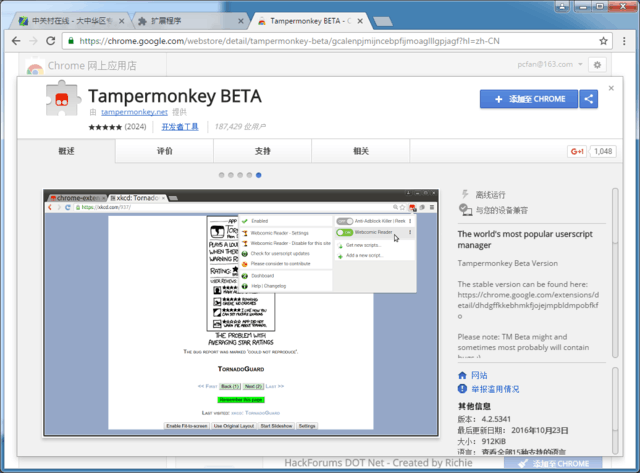The height and width of the screenshot is (473, 640).
Task: Select the first screenshot carousel dot
Action: tap(221, 175)
